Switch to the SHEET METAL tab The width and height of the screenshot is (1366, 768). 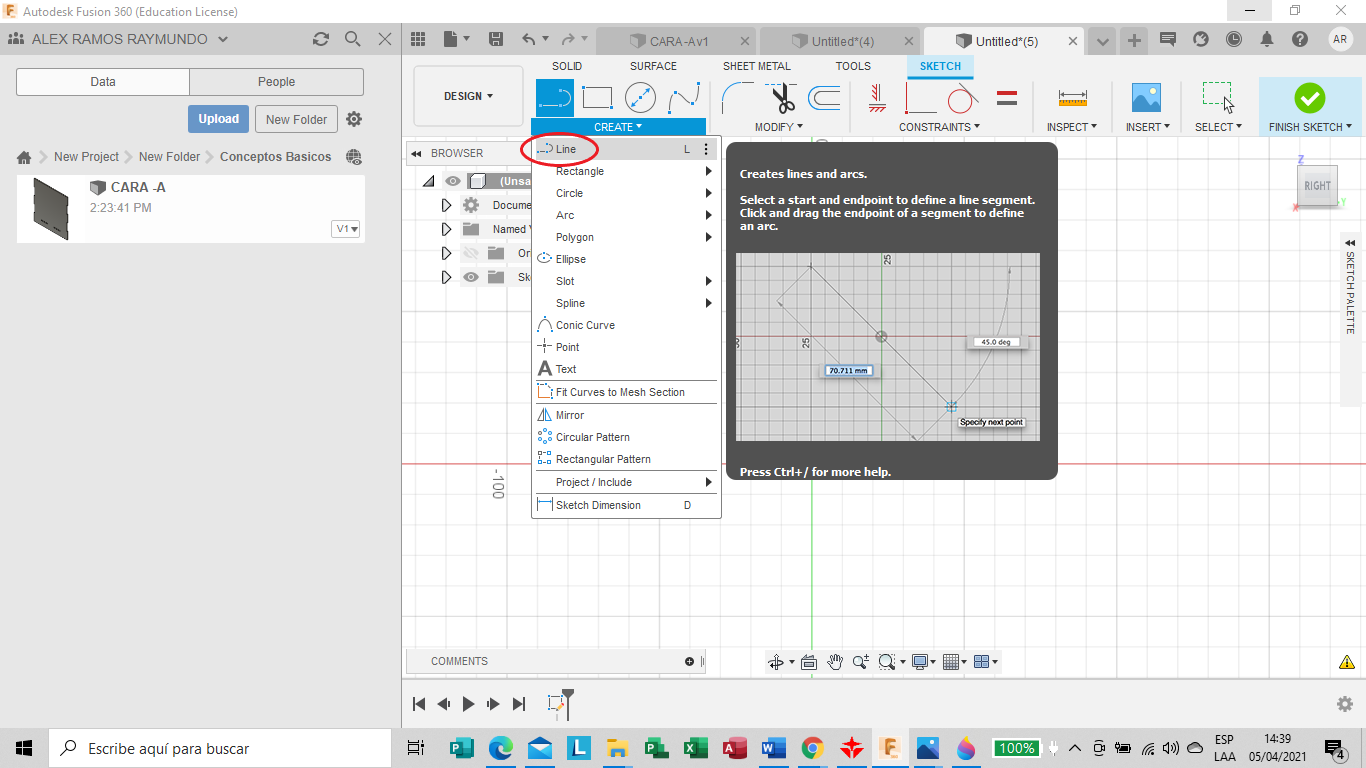[x=757, y=66]
